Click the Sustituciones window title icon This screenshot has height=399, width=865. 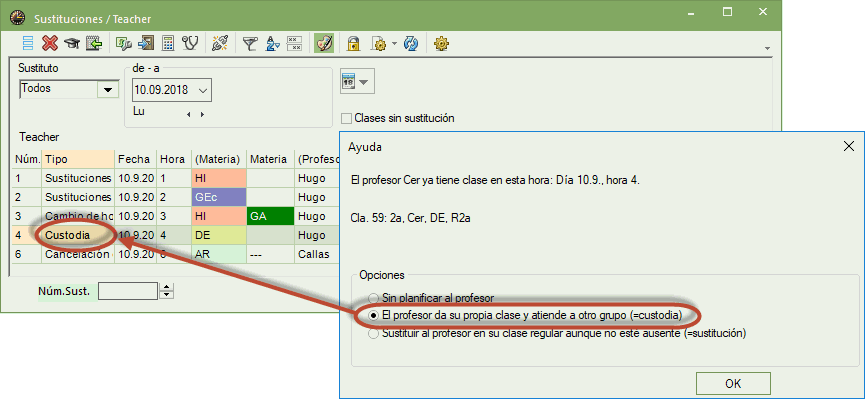[x=18, y=18]
